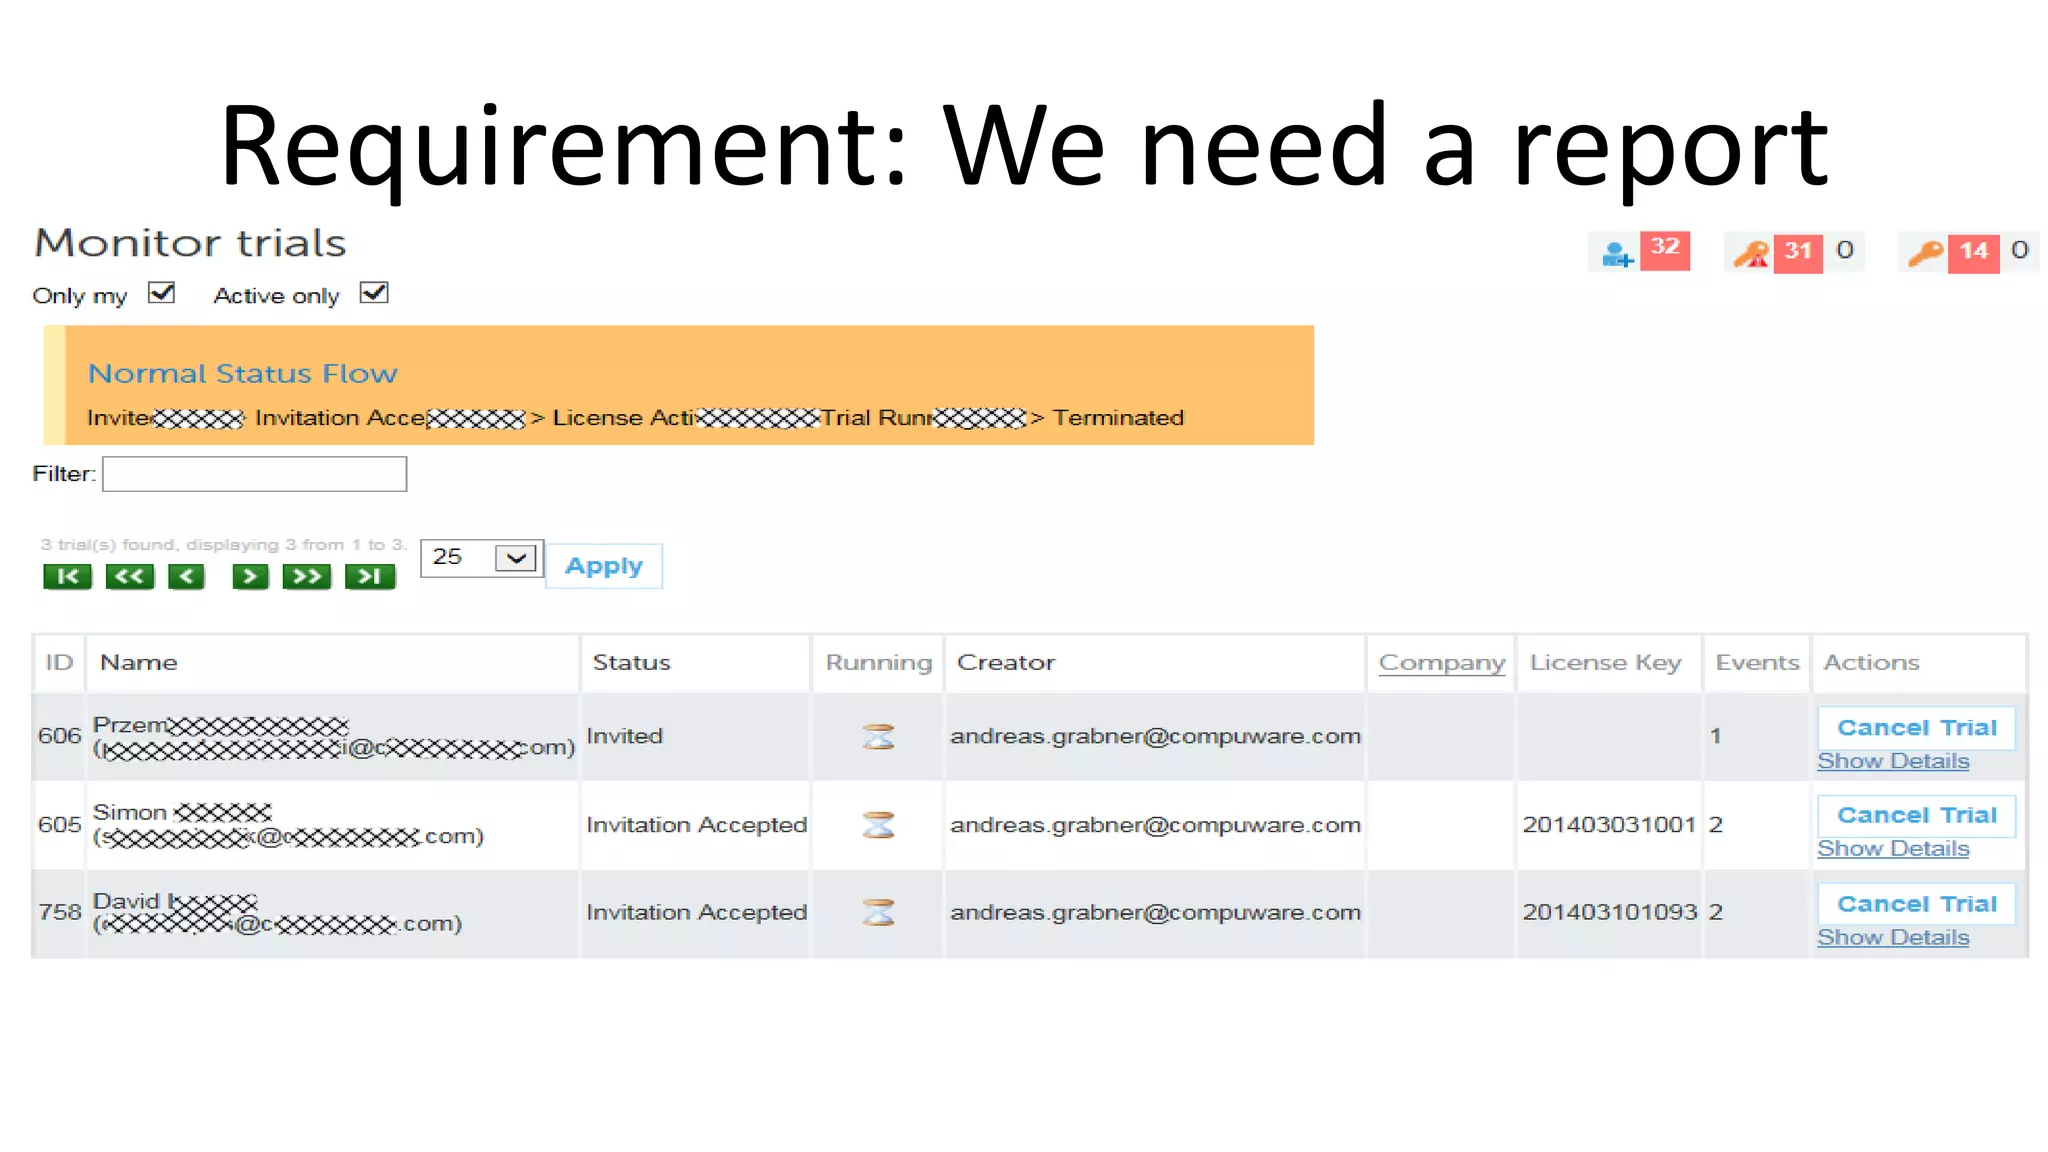Image resolution: width=2048 pixels, height=1152 pixels.
Task: Click the hourglass icon in row 758
Action: (x=878, y=913)
